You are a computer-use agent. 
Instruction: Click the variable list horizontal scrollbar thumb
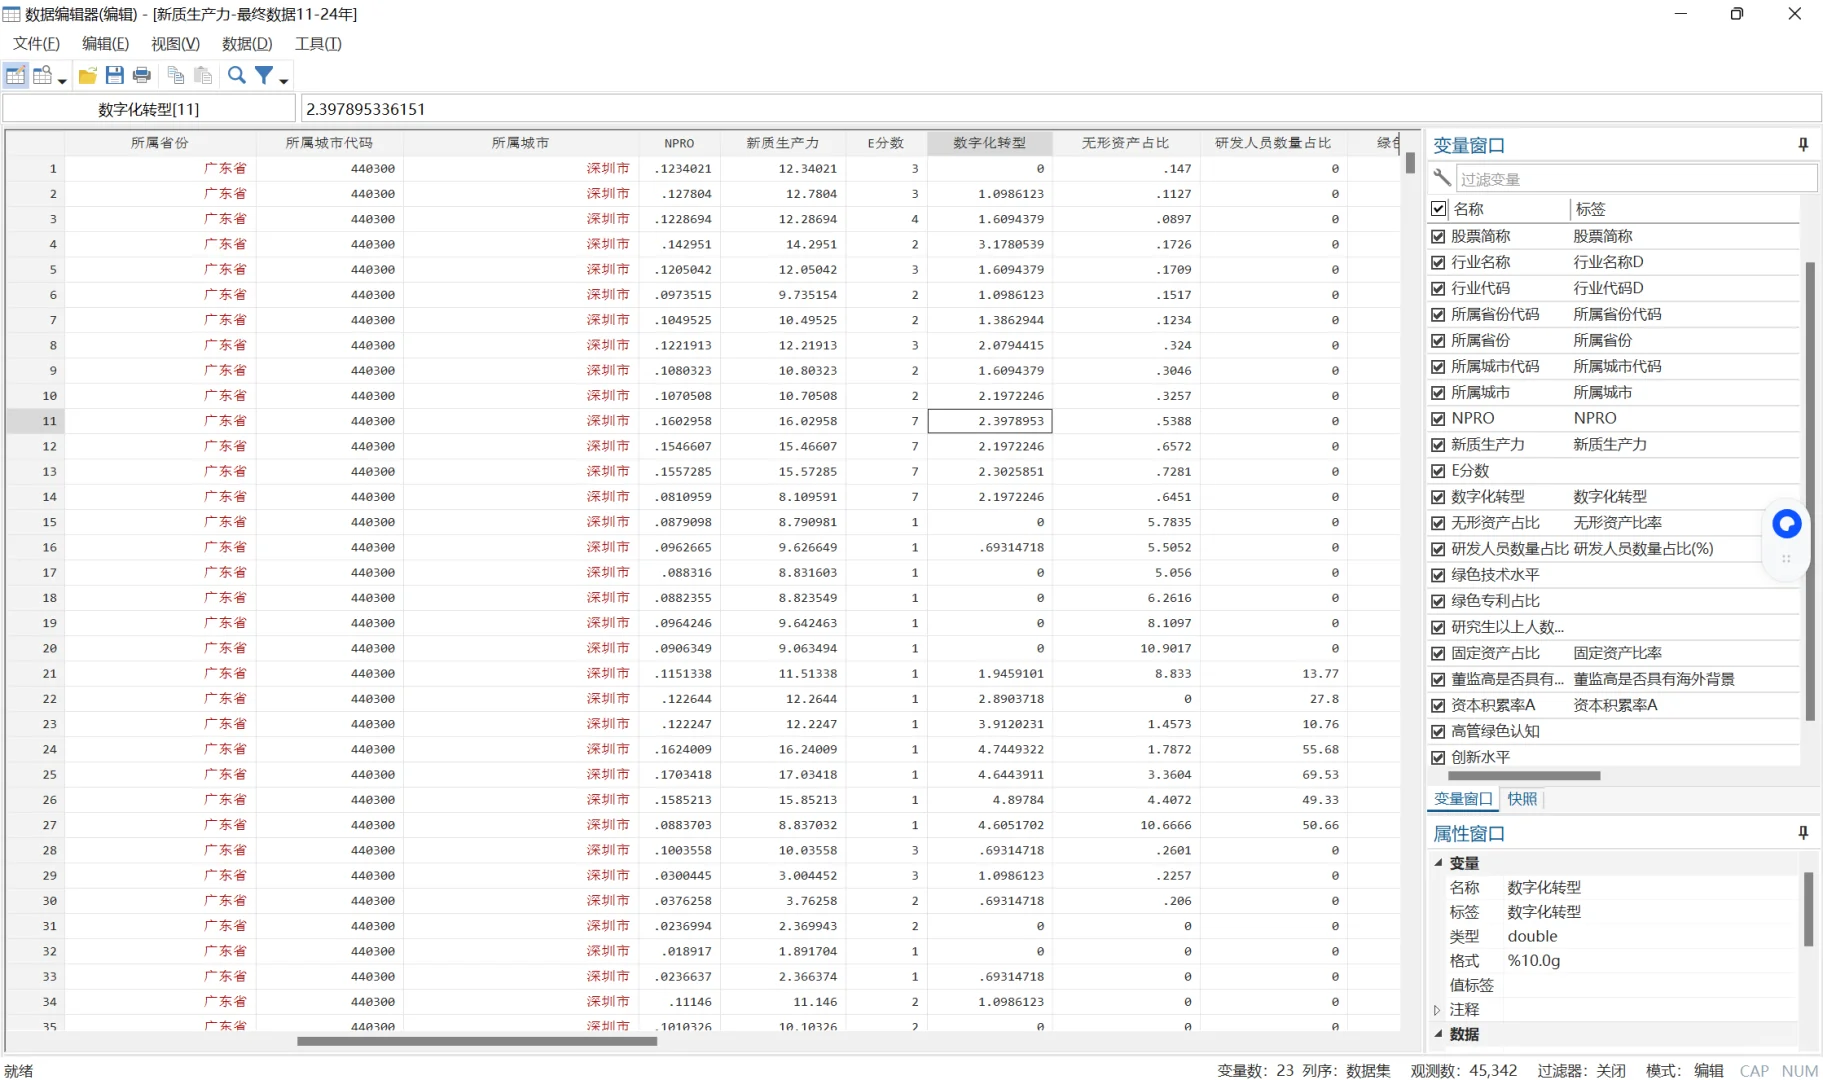tap(1524, 775)
